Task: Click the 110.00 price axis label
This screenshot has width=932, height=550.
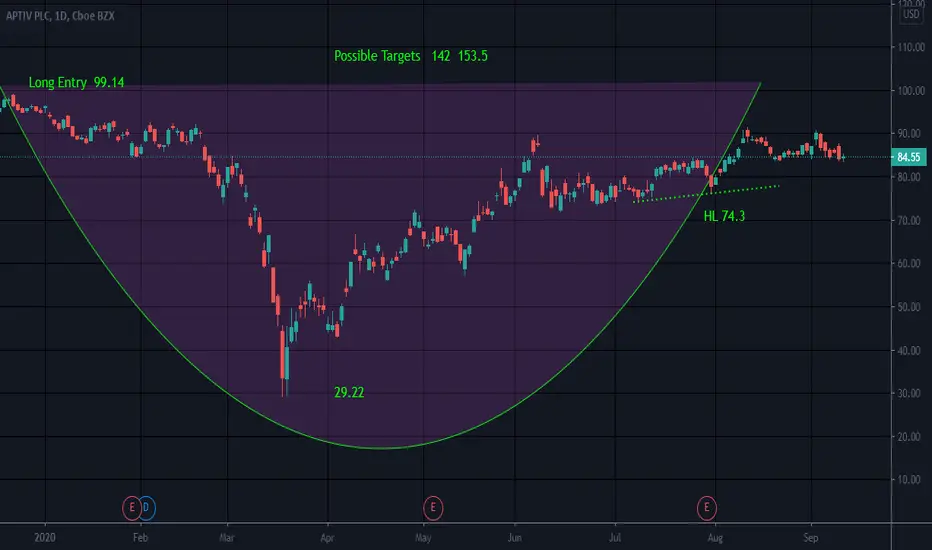Action: point(911,47)
